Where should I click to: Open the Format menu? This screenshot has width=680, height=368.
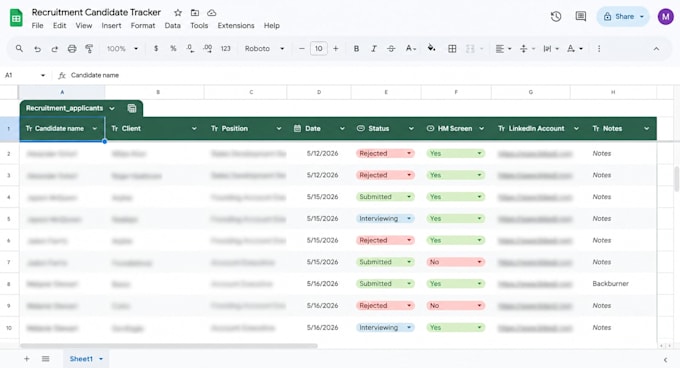pos(143,26)
